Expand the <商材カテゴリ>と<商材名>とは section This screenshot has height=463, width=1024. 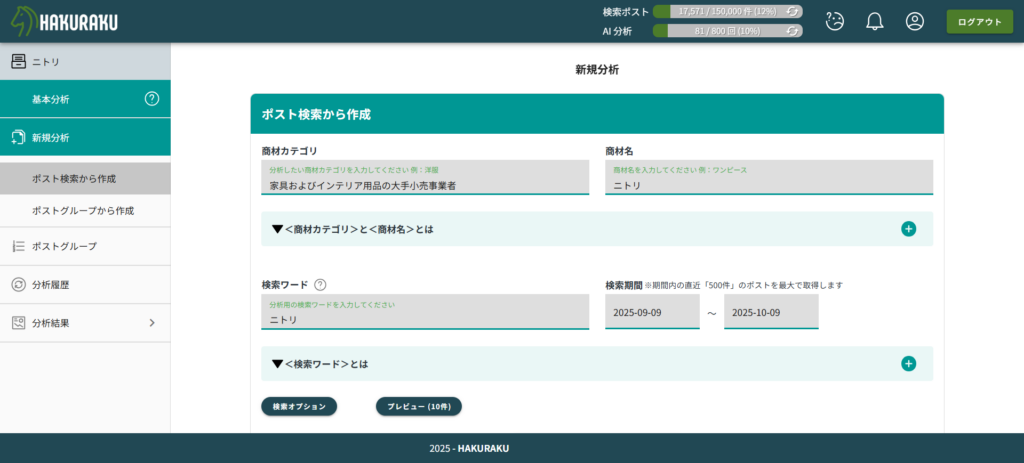point(908,229)
